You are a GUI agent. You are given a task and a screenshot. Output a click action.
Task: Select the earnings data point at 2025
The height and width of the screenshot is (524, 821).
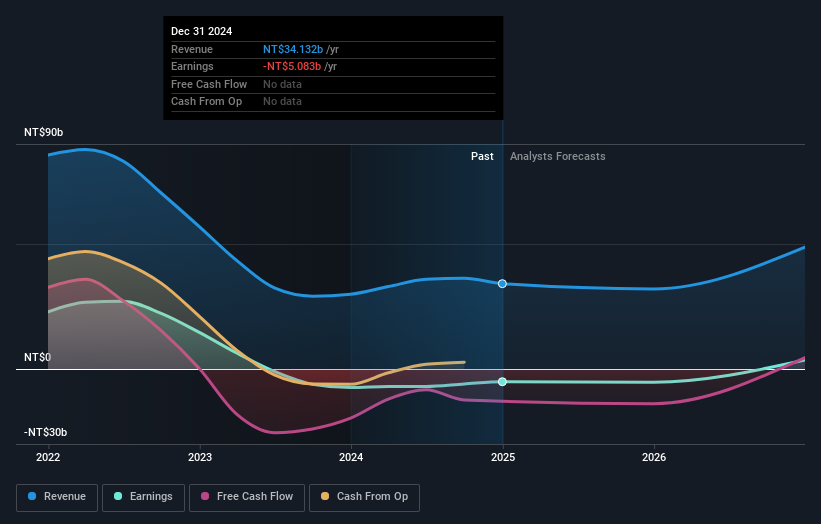pos(502,382)
